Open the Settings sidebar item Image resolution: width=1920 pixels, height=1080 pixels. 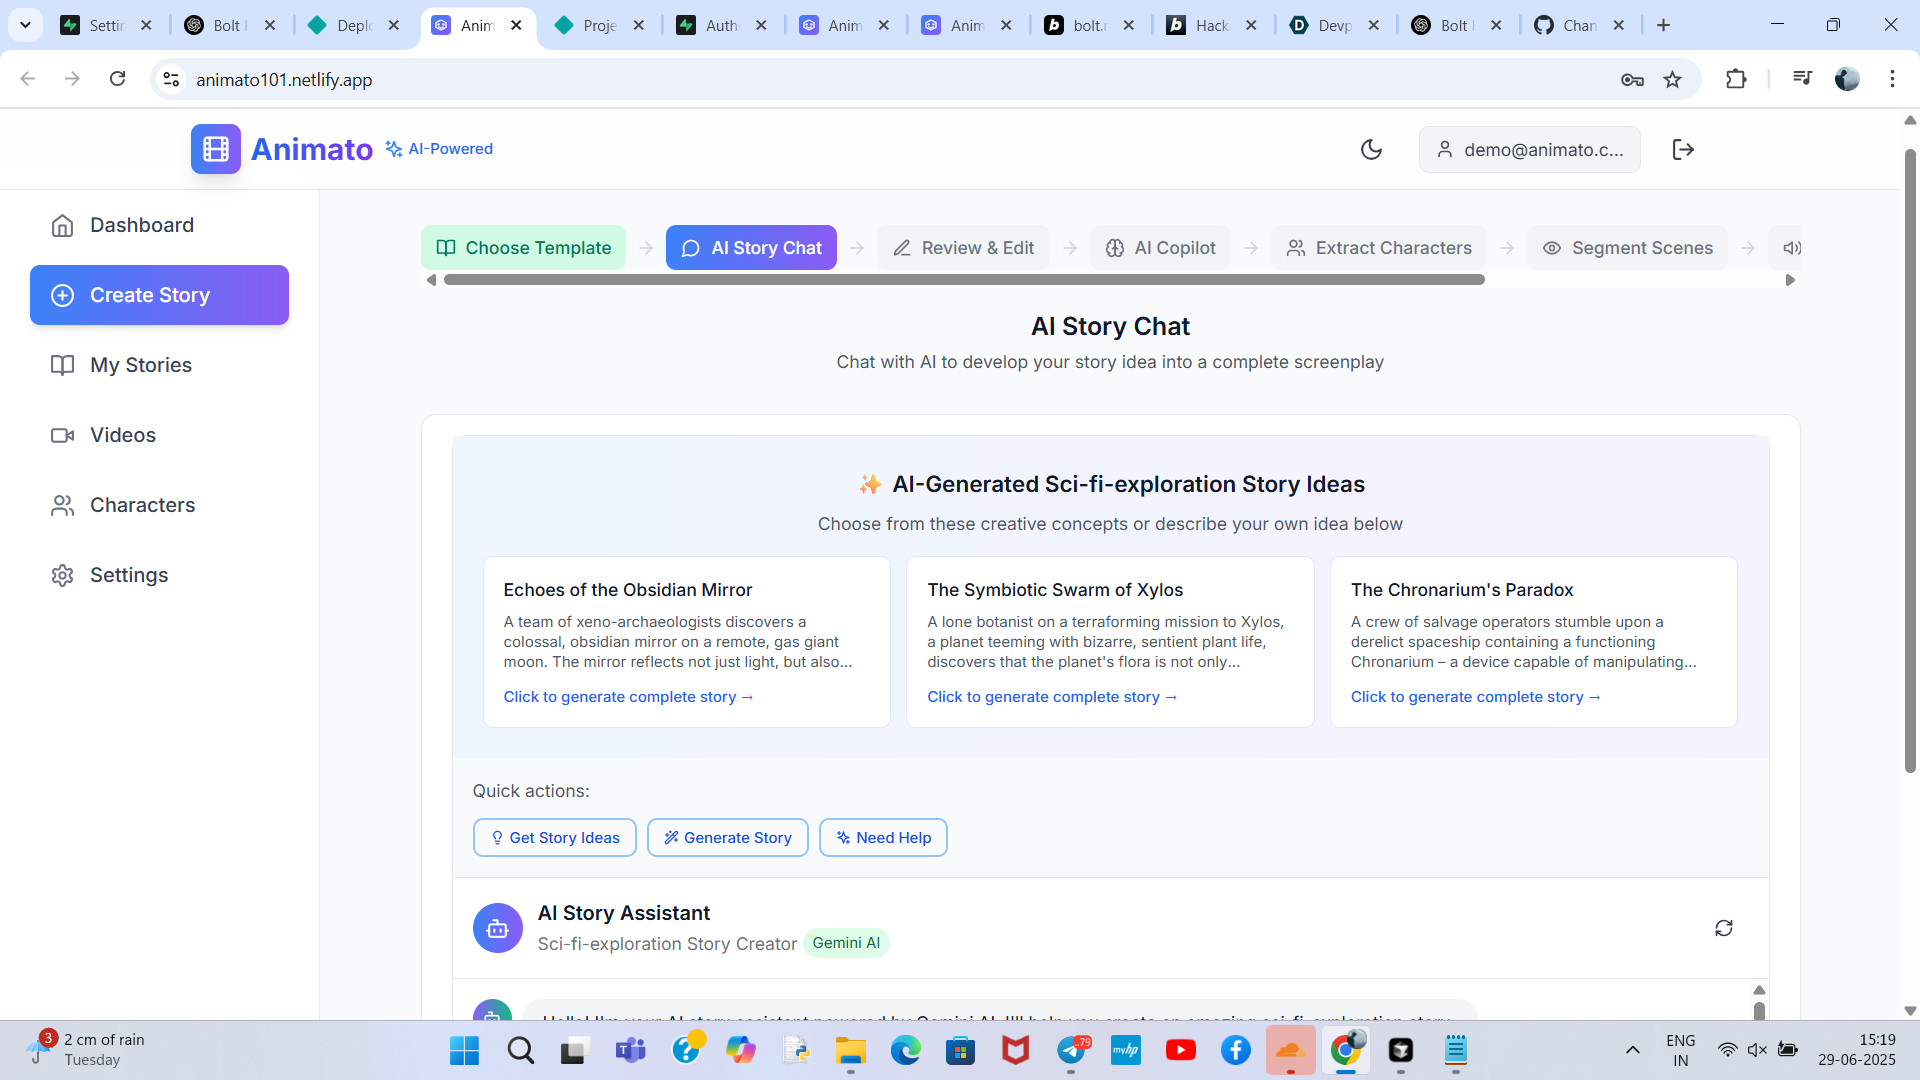pos(129,575)
